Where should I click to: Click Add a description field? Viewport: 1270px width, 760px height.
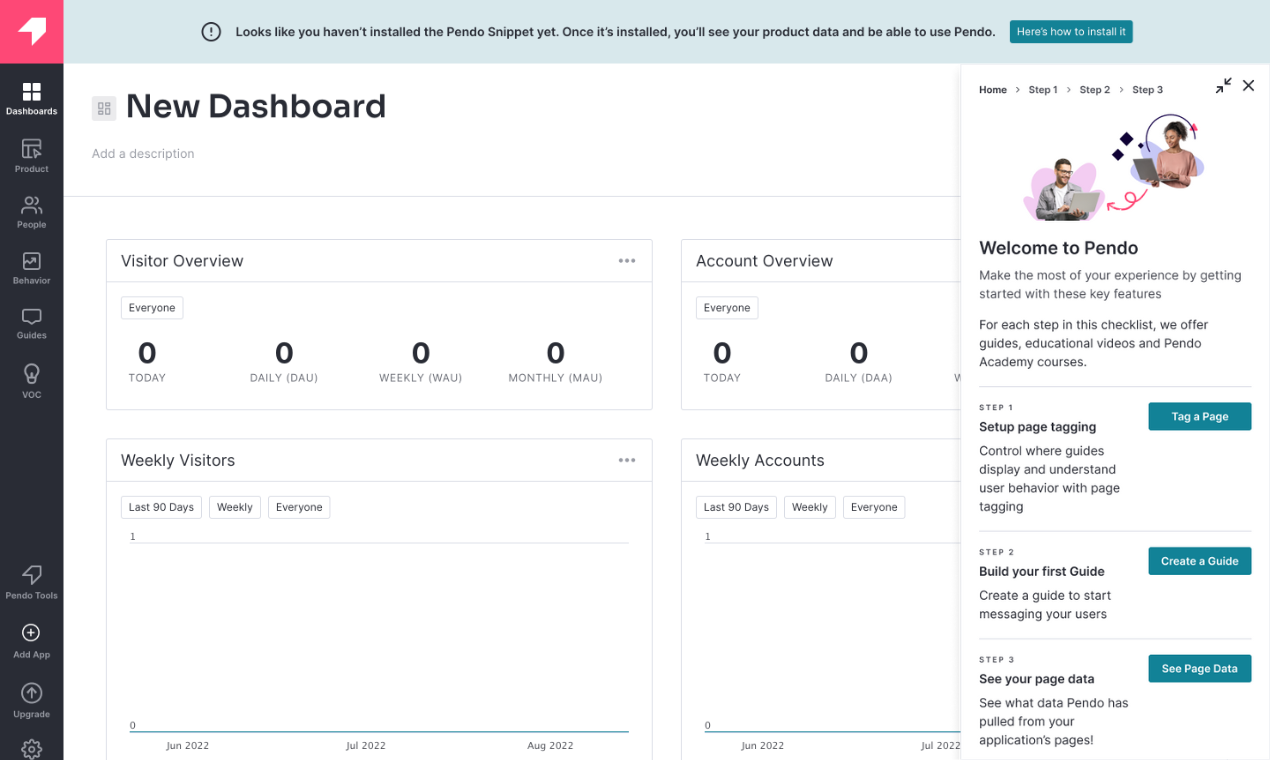[143, 154]
